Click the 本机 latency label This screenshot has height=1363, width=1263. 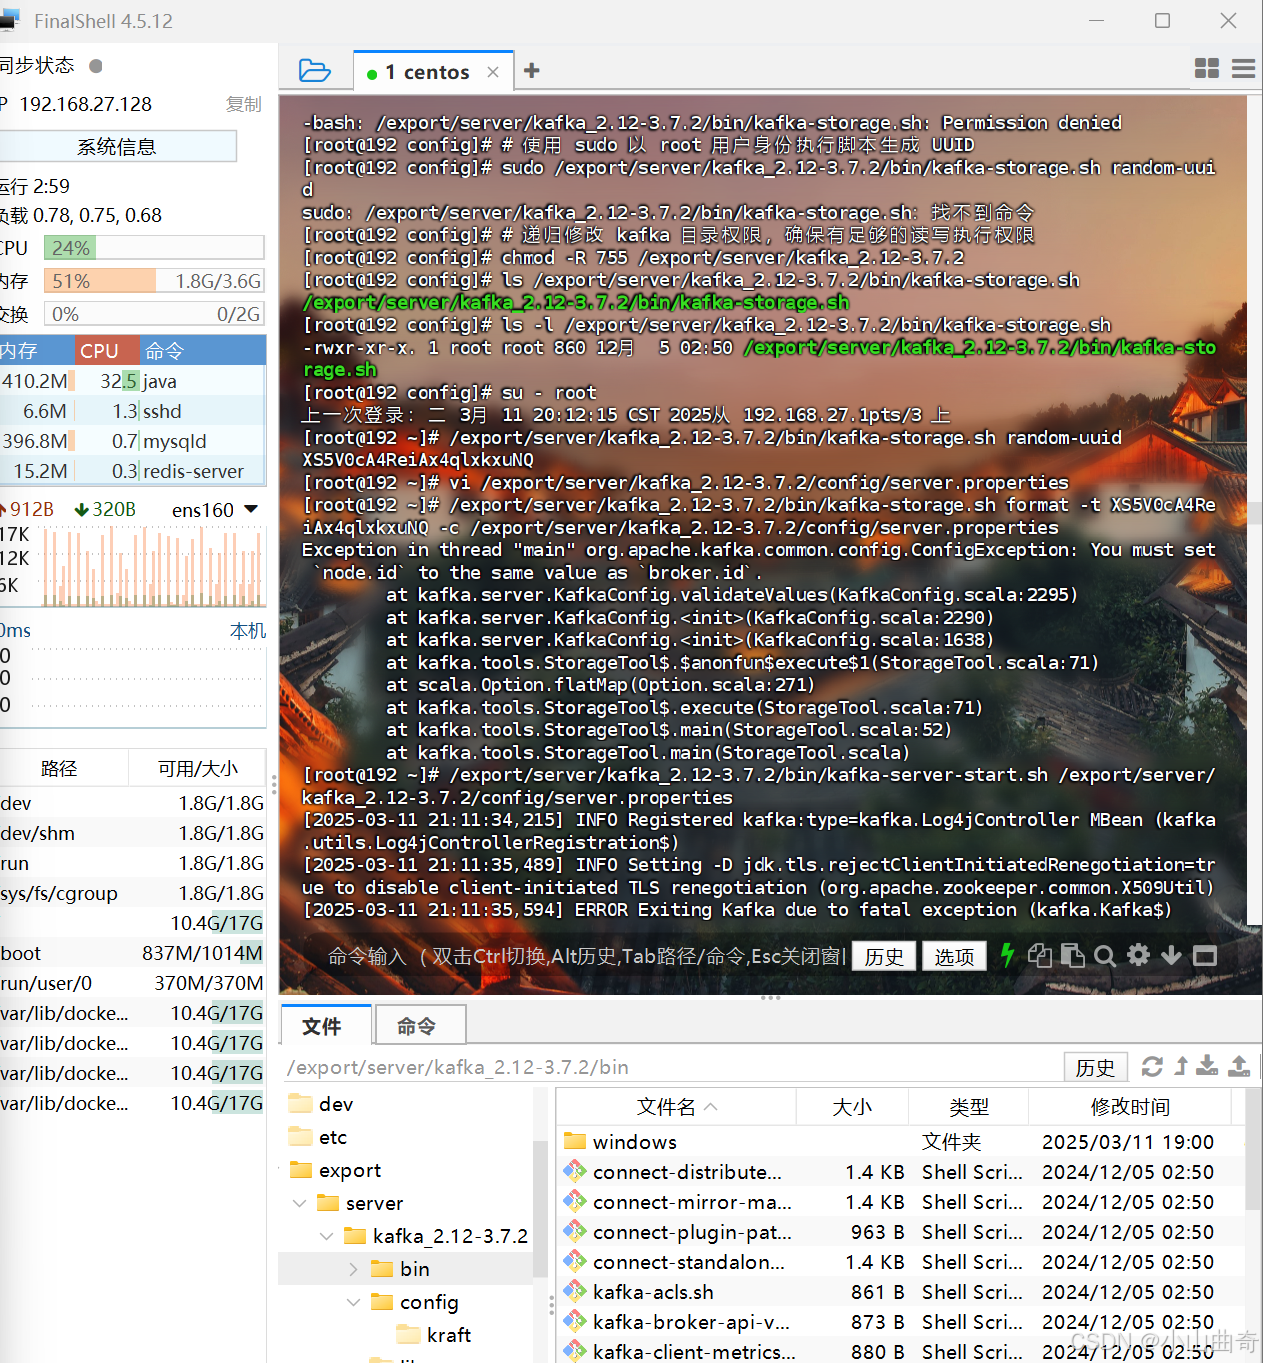[x=248, y=631]
